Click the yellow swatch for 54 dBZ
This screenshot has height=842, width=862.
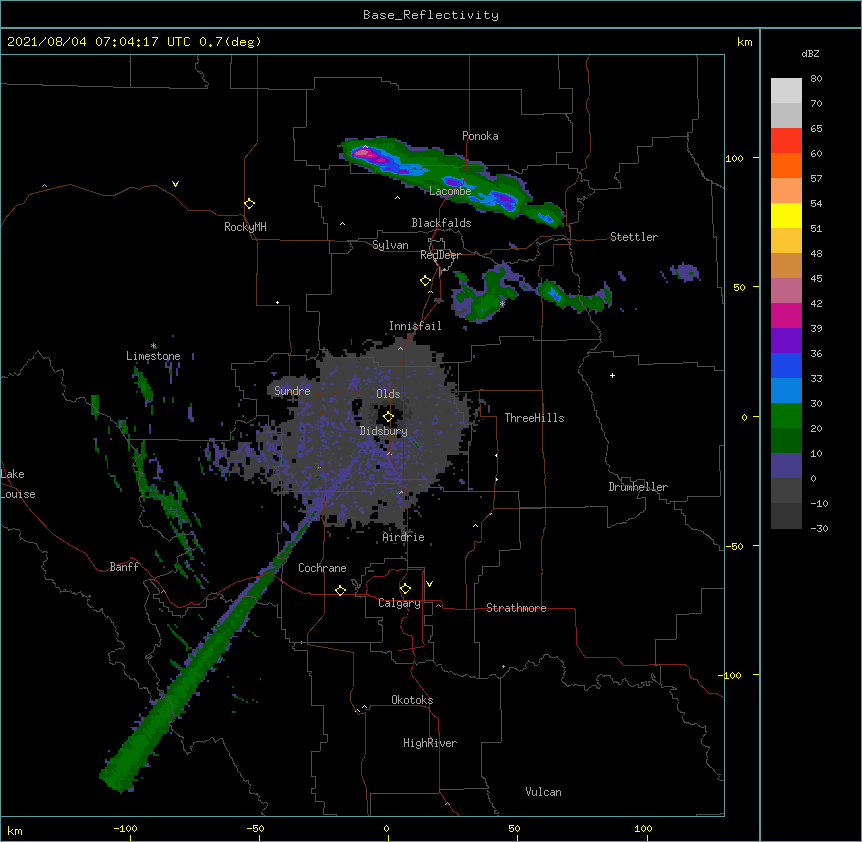click(786, 215)
